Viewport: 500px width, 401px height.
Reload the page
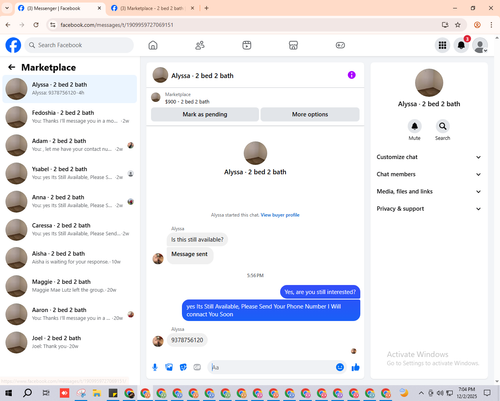pos(36,25)
